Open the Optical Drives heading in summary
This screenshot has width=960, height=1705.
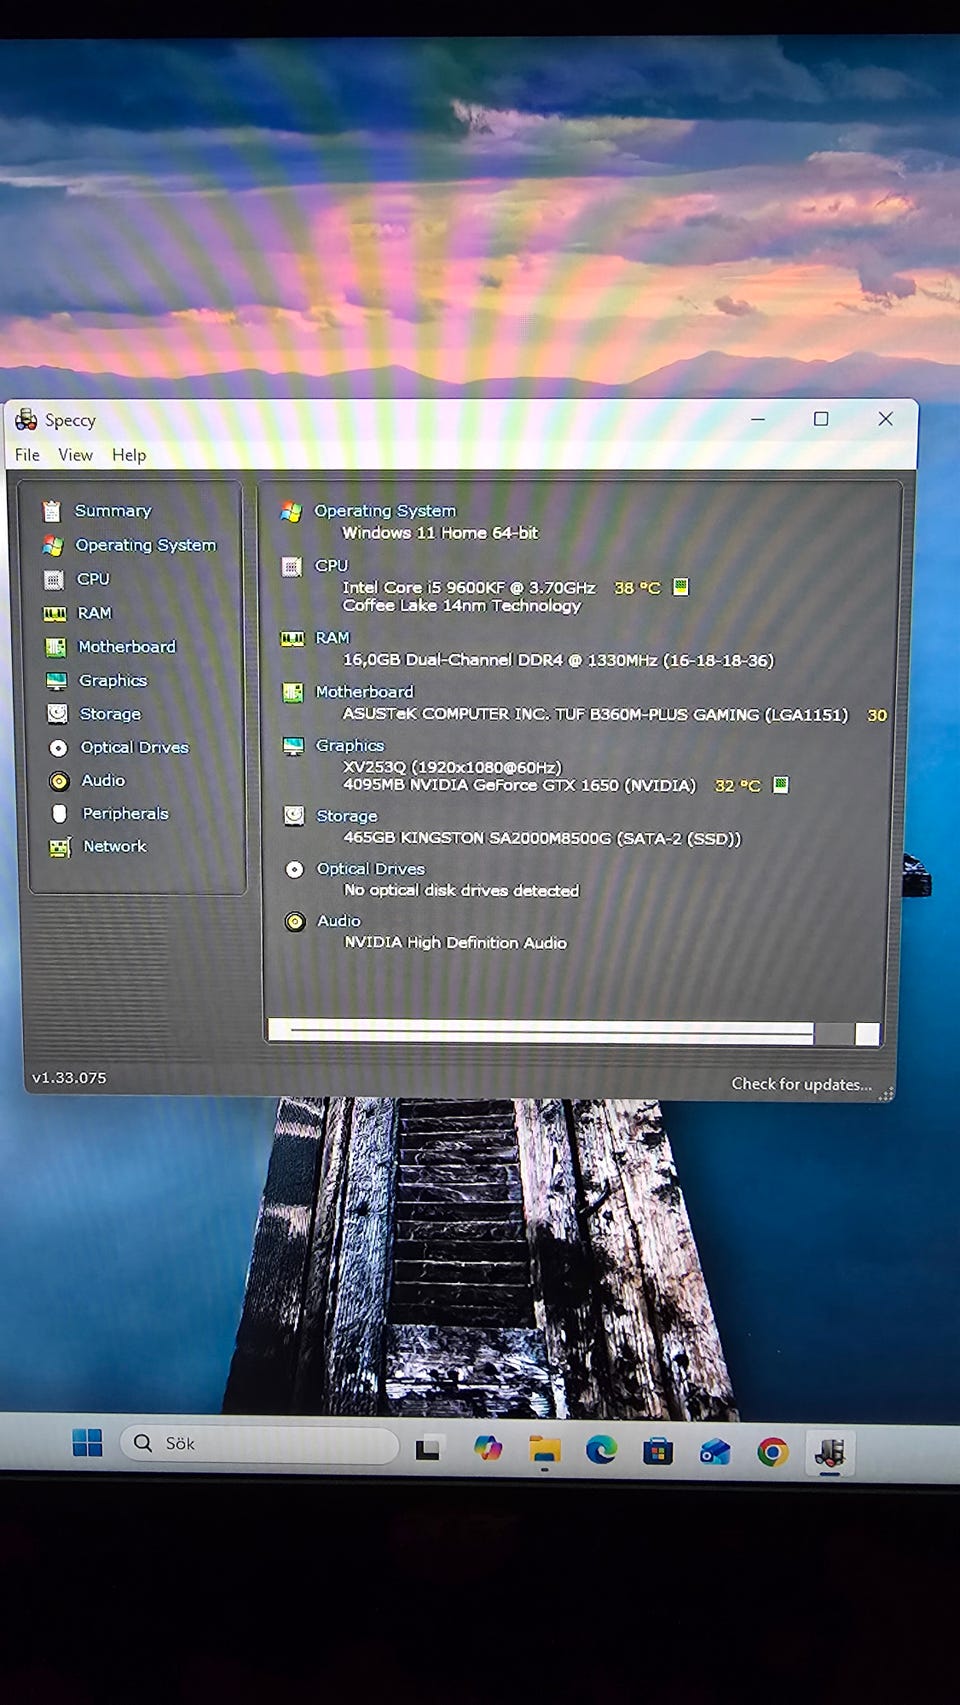pos(371,869)
